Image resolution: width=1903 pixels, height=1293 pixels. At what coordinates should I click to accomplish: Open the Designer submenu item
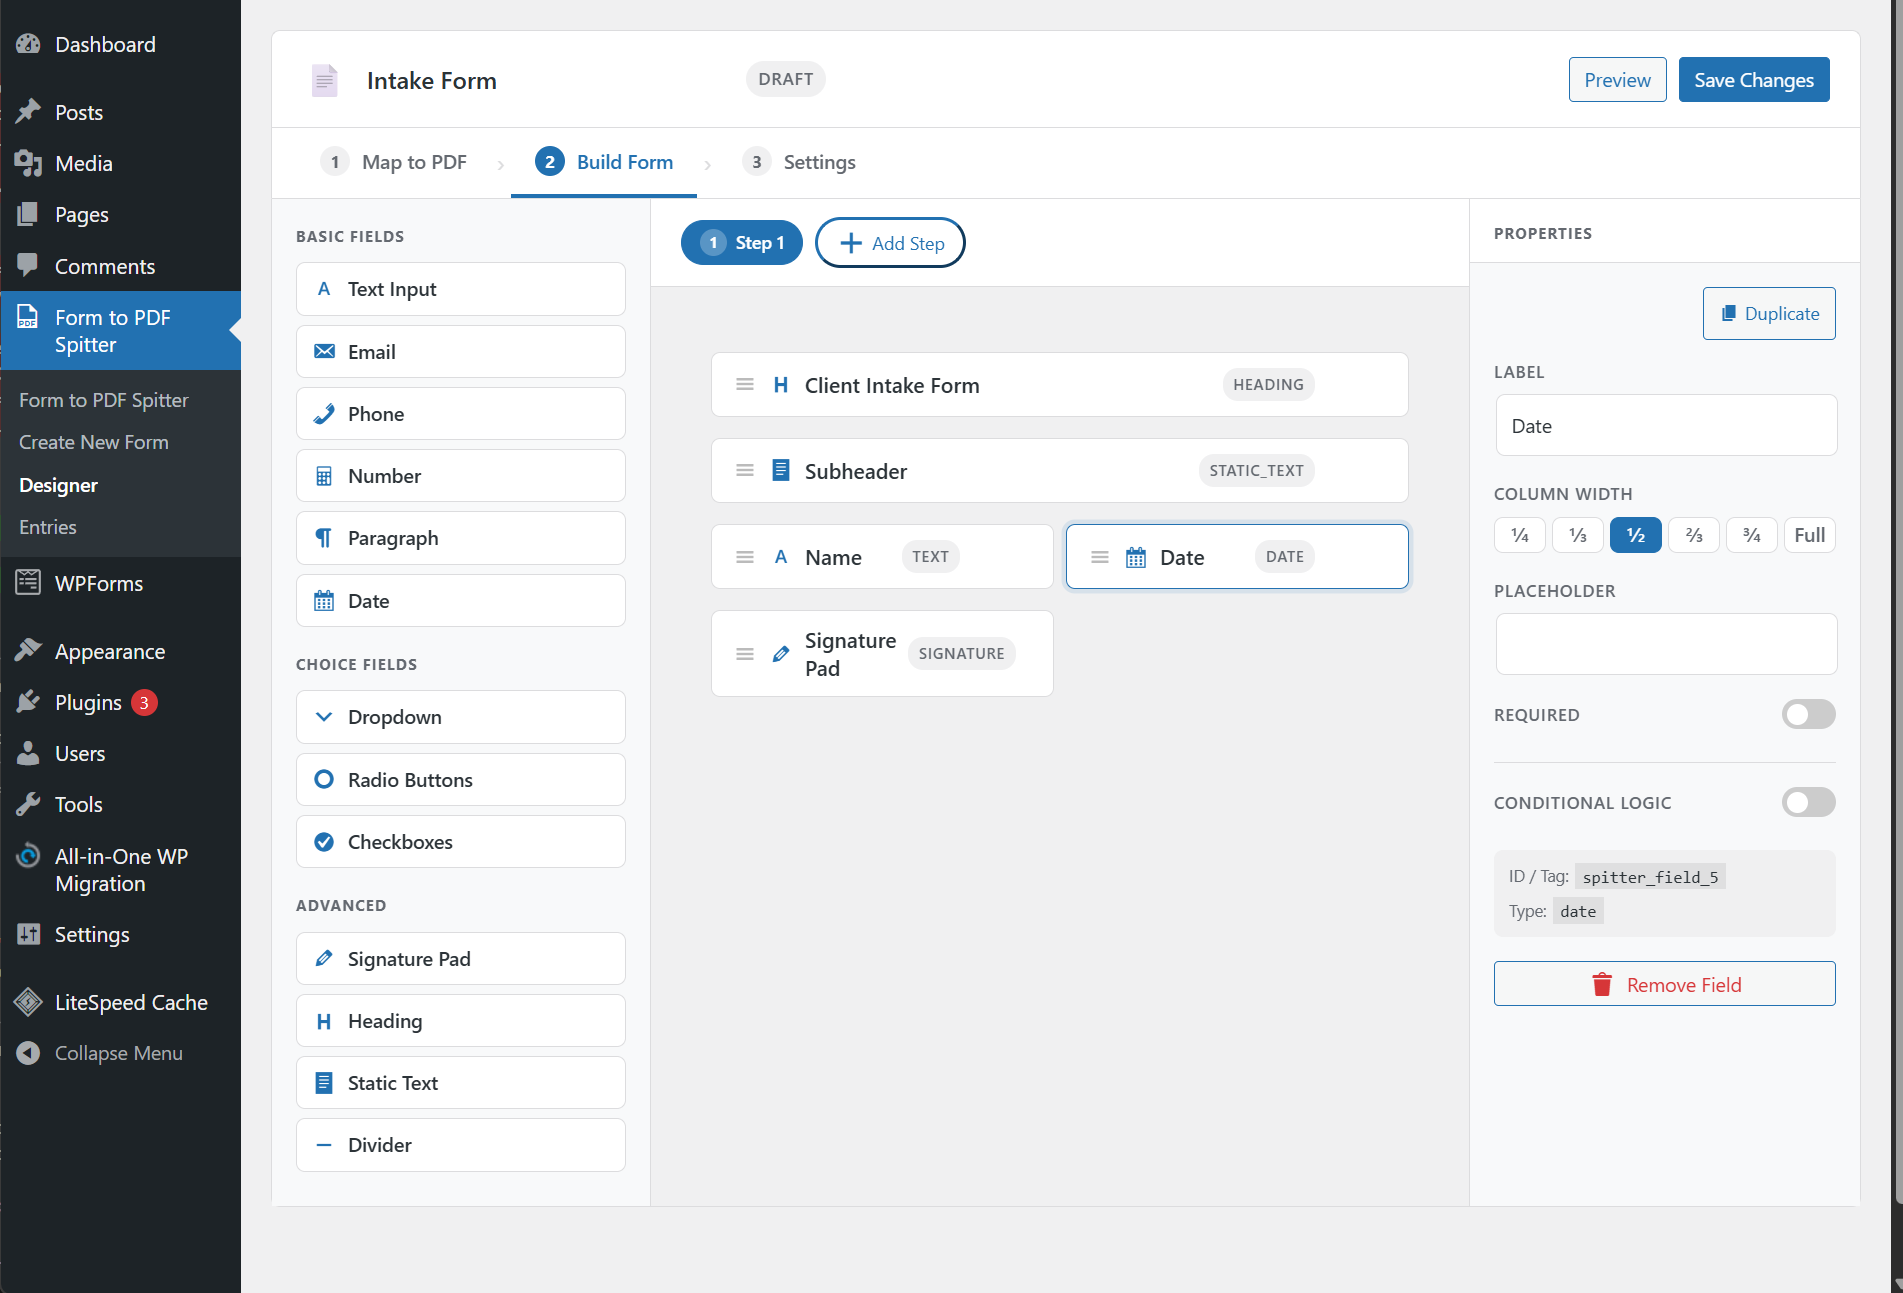click(x=58, y=485)
